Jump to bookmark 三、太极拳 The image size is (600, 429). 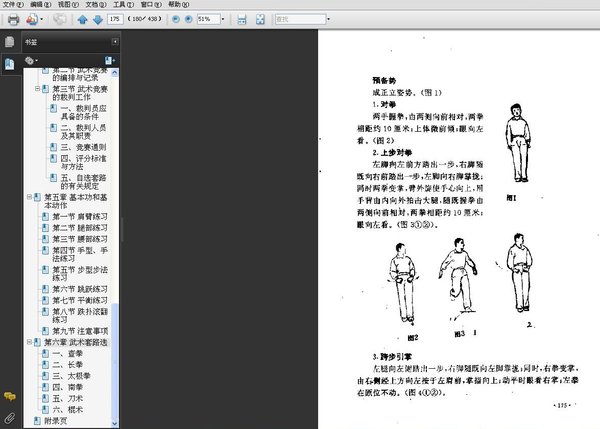[x=71, y=376]
